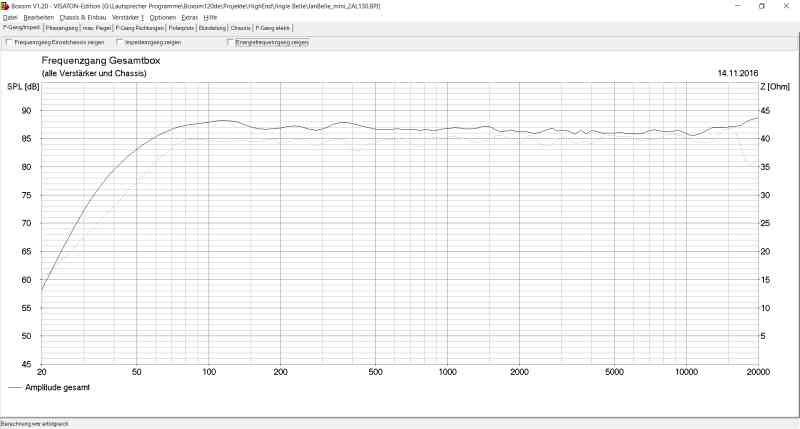Open the Bearbeiten menu

(x=39, y=17)
